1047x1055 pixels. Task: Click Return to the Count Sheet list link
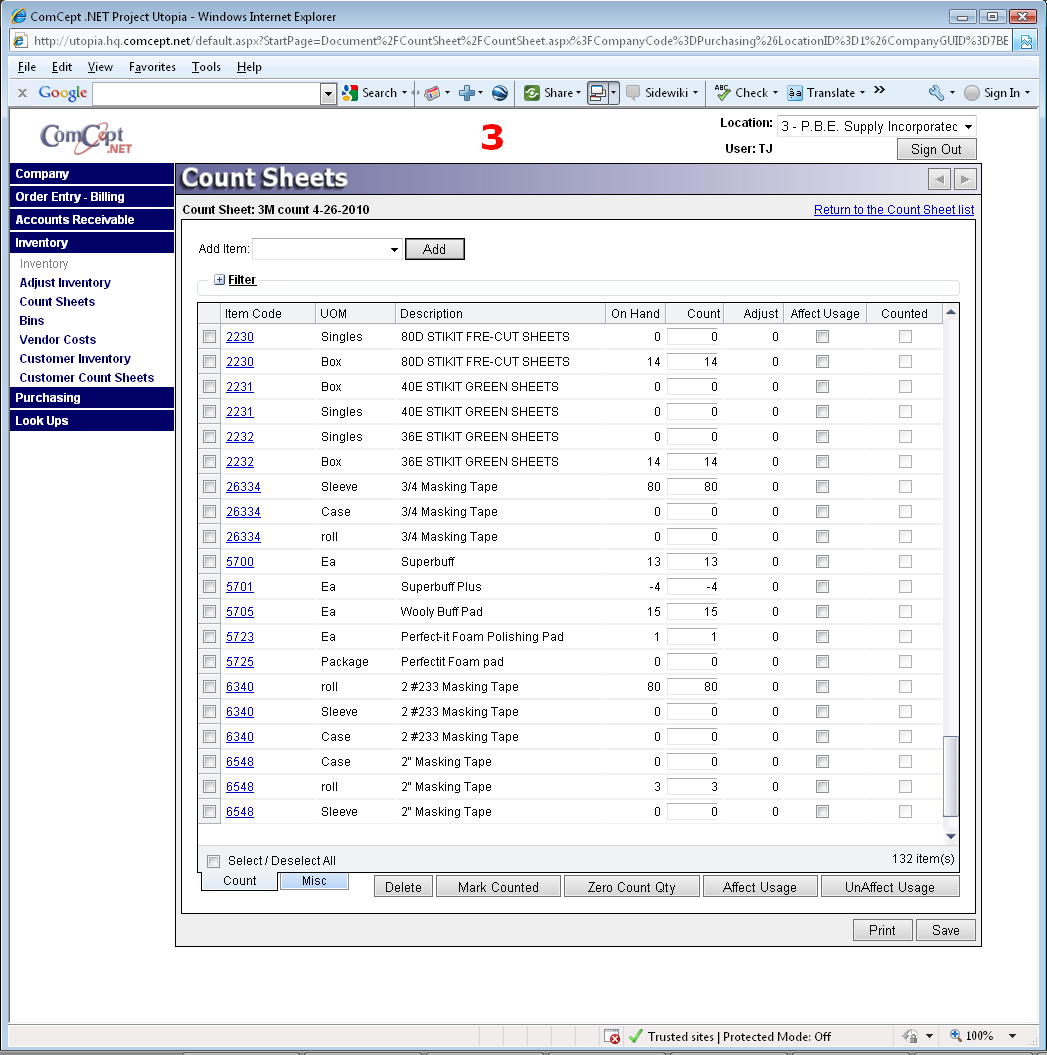click(x=893, y=210)
